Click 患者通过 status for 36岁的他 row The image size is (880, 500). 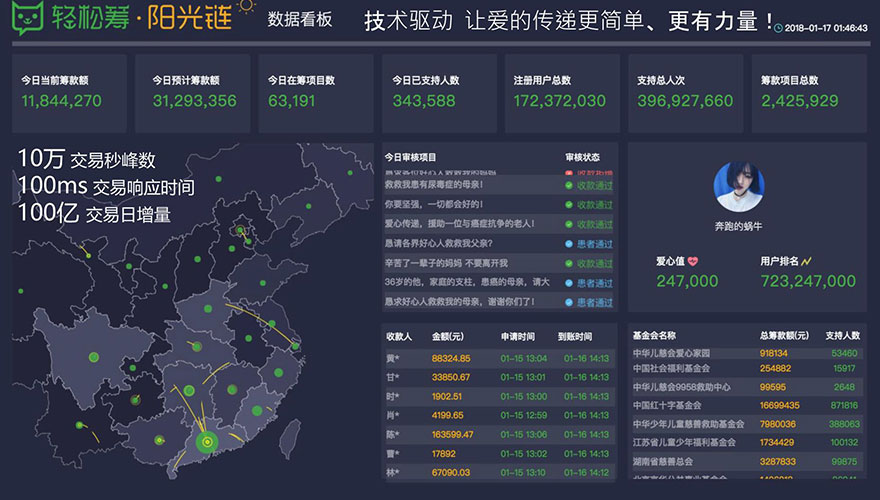[x=595, y=283]
